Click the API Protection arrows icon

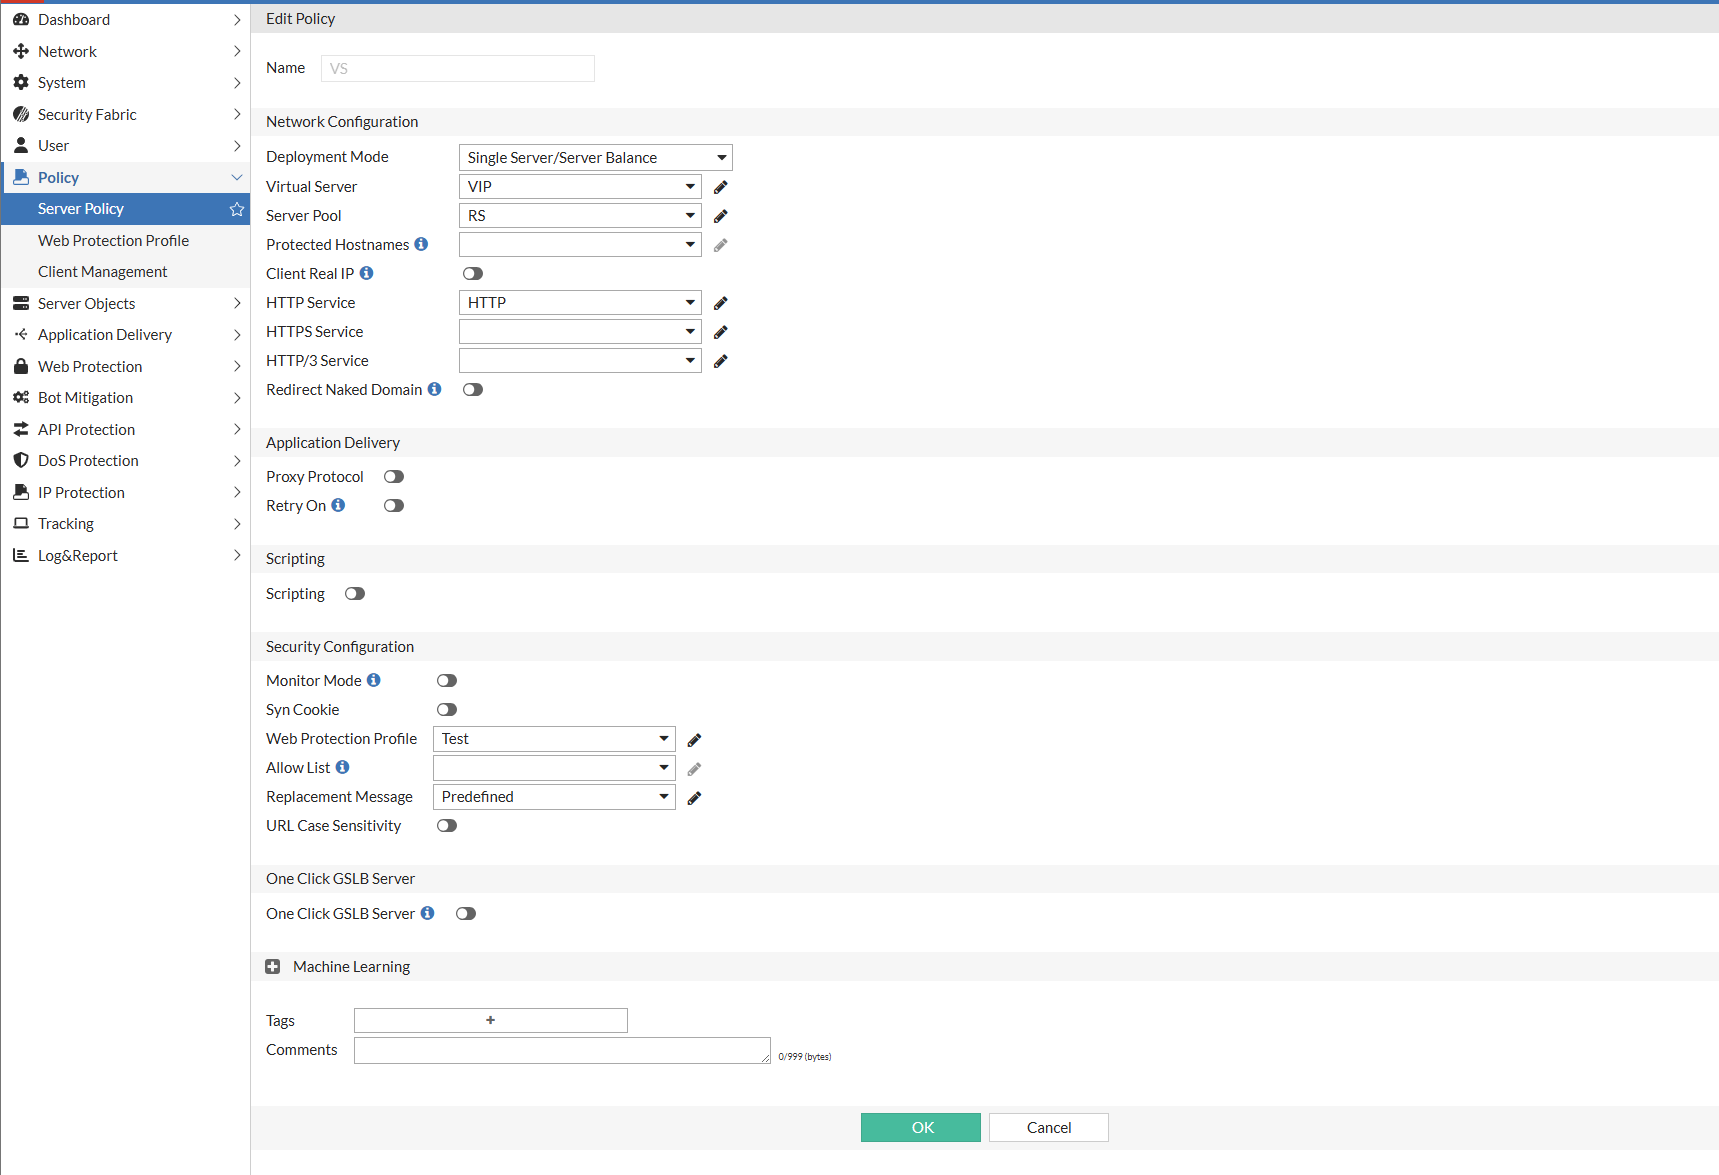pos(21,429)
